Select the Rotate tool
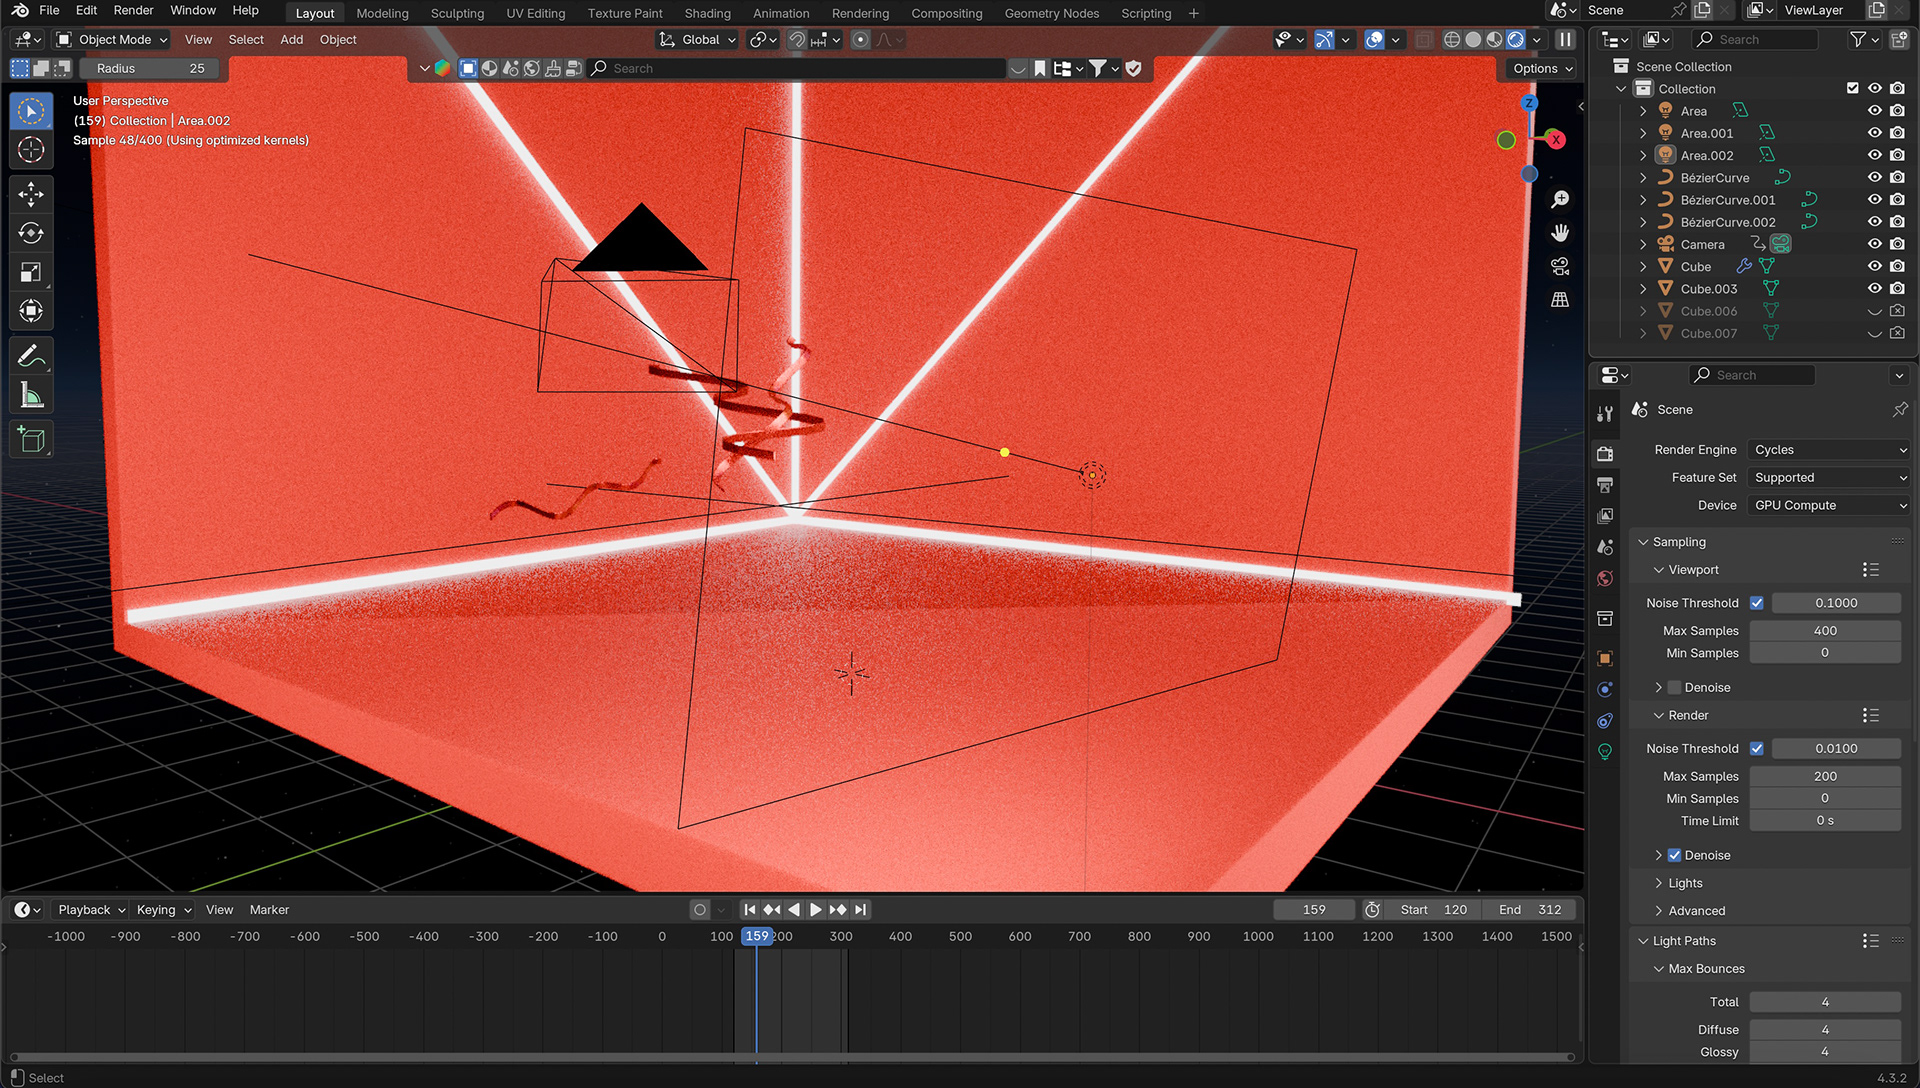This screenshot has width=1920, height=1088. point(31,233)
